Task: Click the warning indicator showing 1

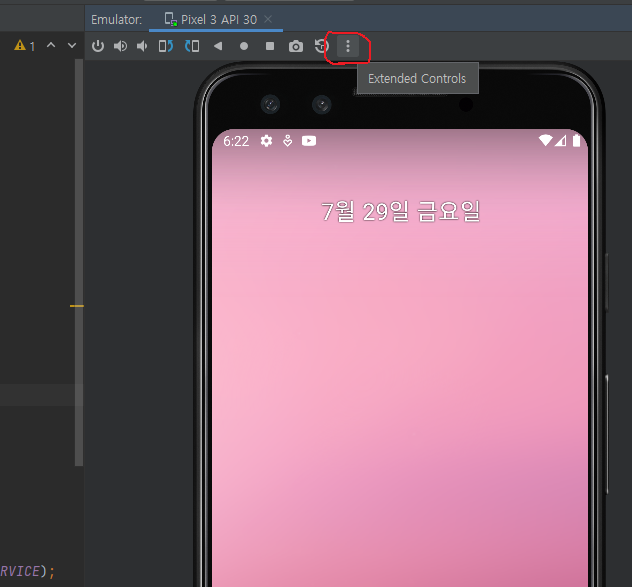Action: (x=25, y=46)
